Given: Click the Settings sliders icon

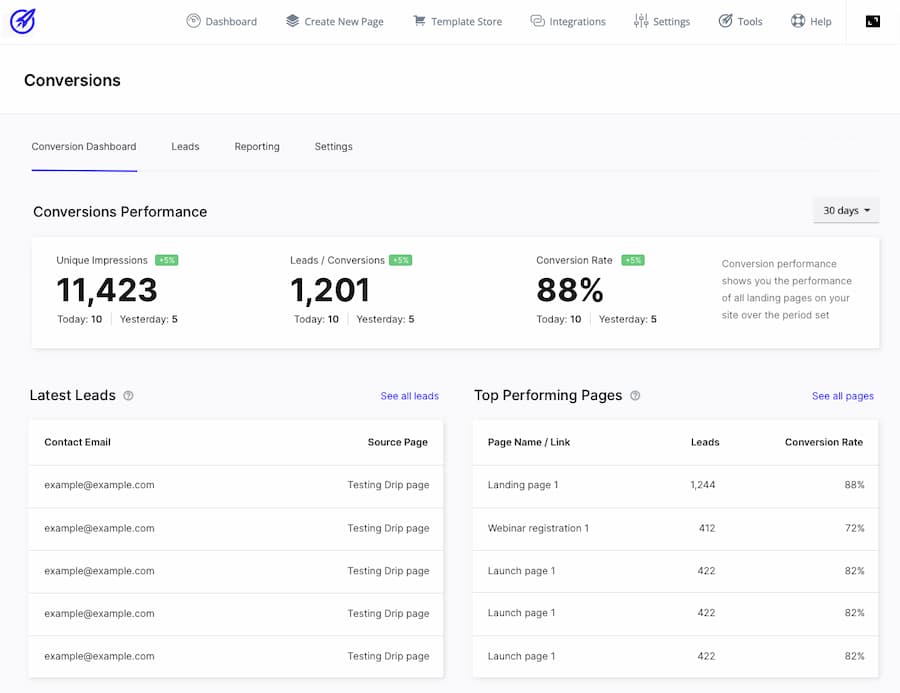Looking at the screenshot, I should click(x=641, y=21).
